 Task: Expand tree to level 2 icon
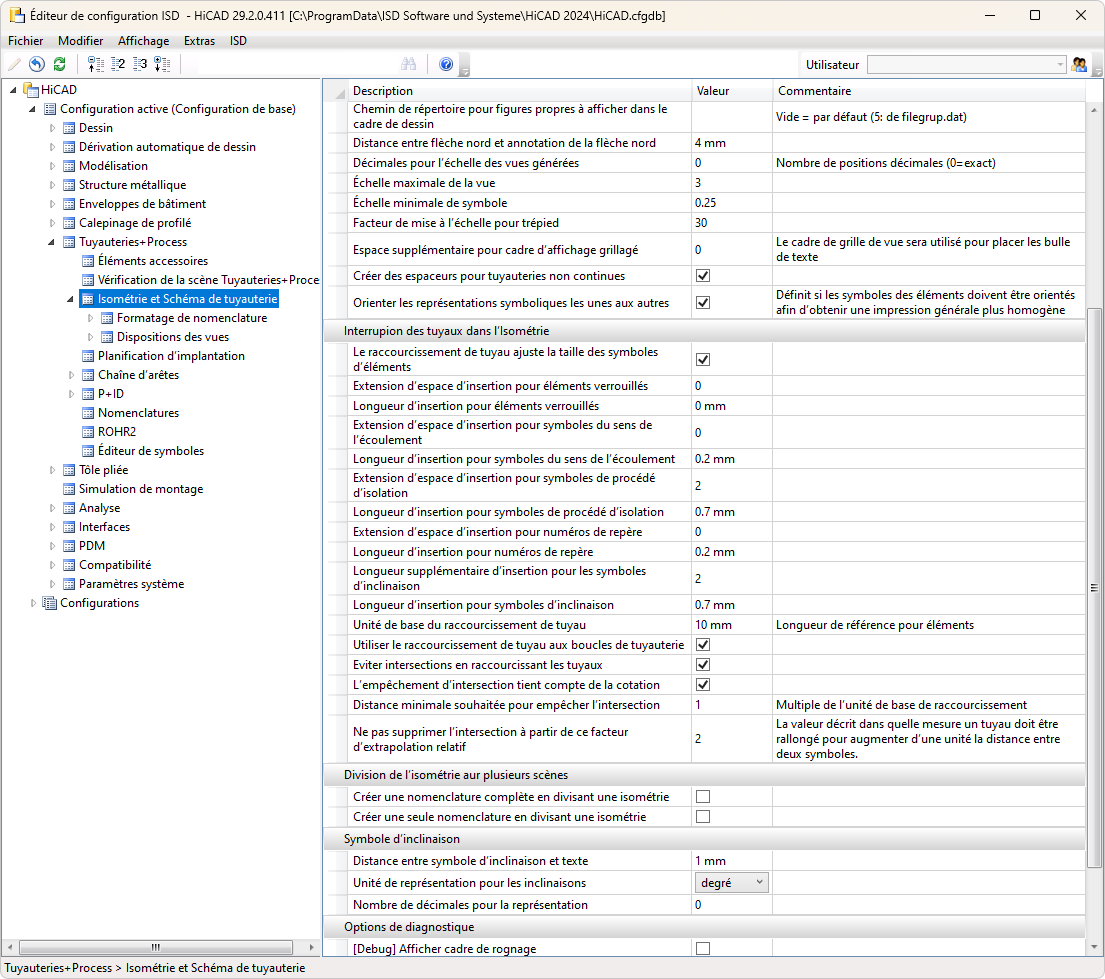point(118,64)
